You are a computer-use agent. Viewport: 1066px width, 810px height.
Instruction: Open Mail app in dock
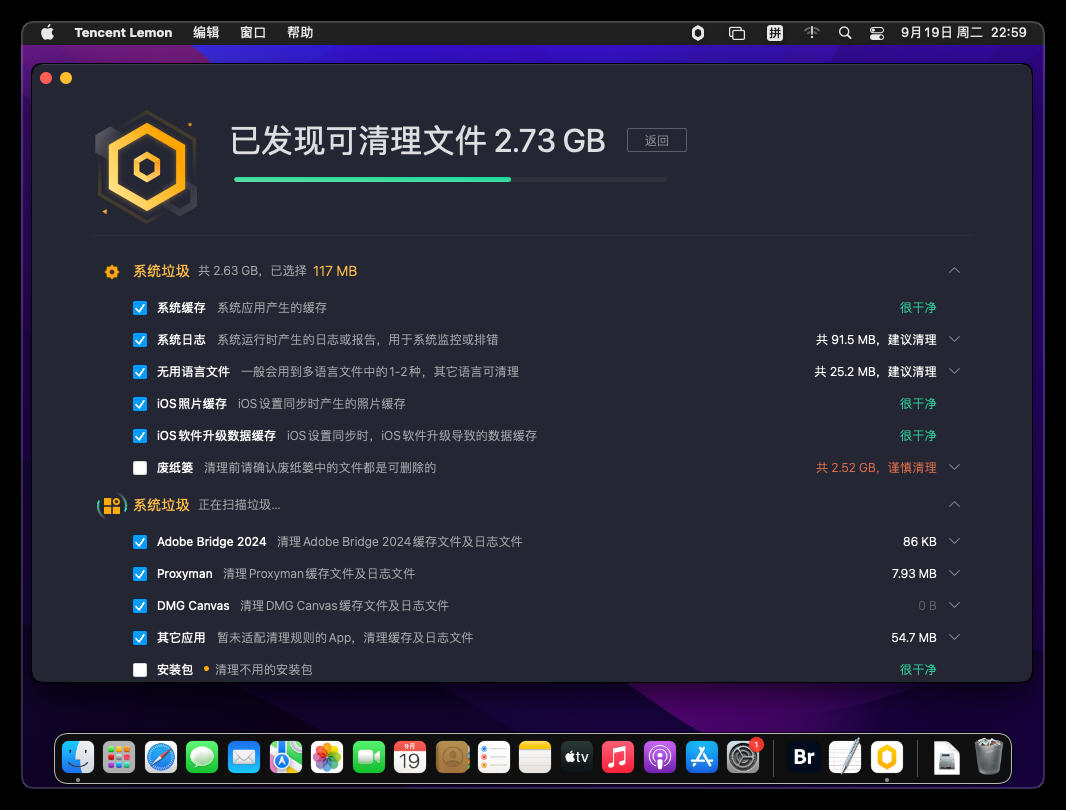(x=244, y=757)
